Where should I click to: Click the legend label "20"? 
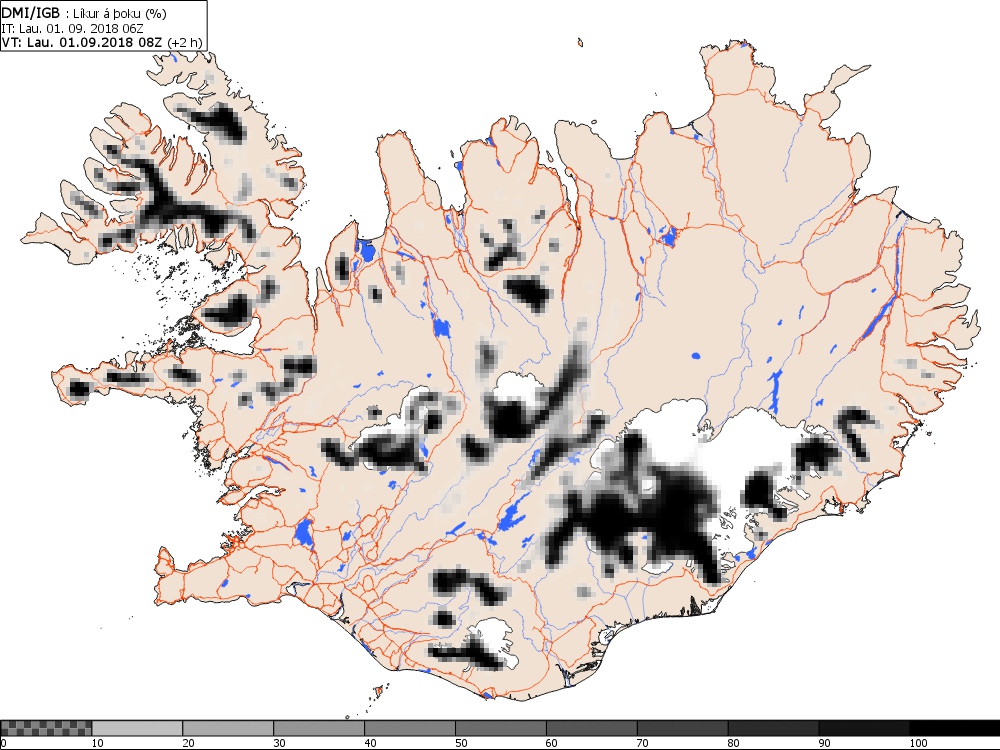(188, 743)
